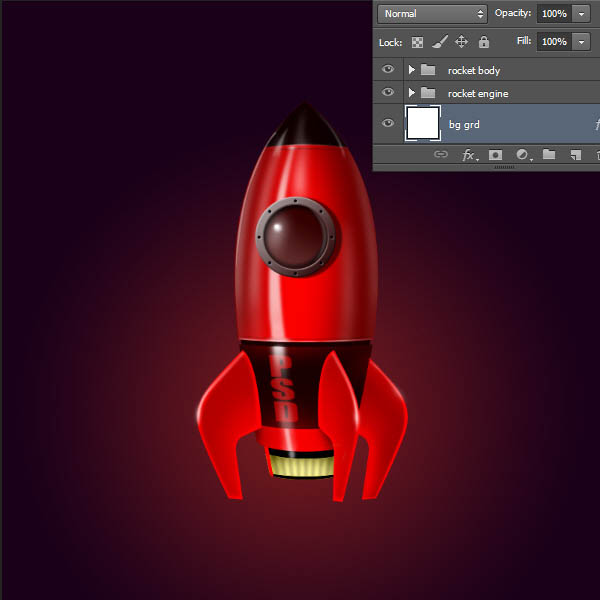Toggle visibility of bg grd layer
The height and width of the screenshot is (600, 600).
388,122
